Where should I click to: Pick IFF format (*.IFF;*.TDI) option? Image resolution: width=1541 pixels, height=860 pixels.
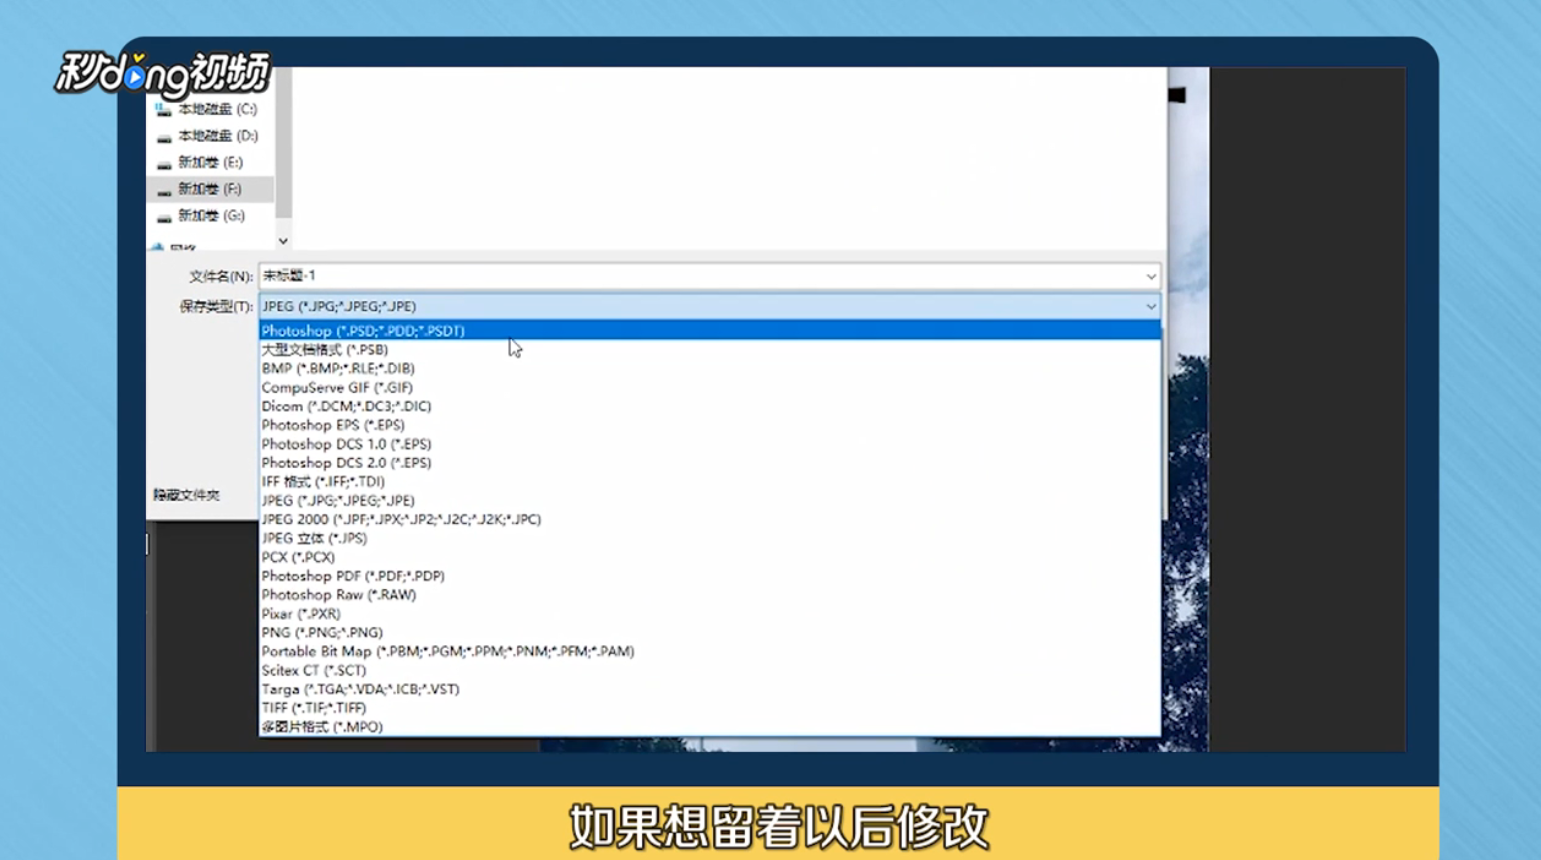[709, 482]
